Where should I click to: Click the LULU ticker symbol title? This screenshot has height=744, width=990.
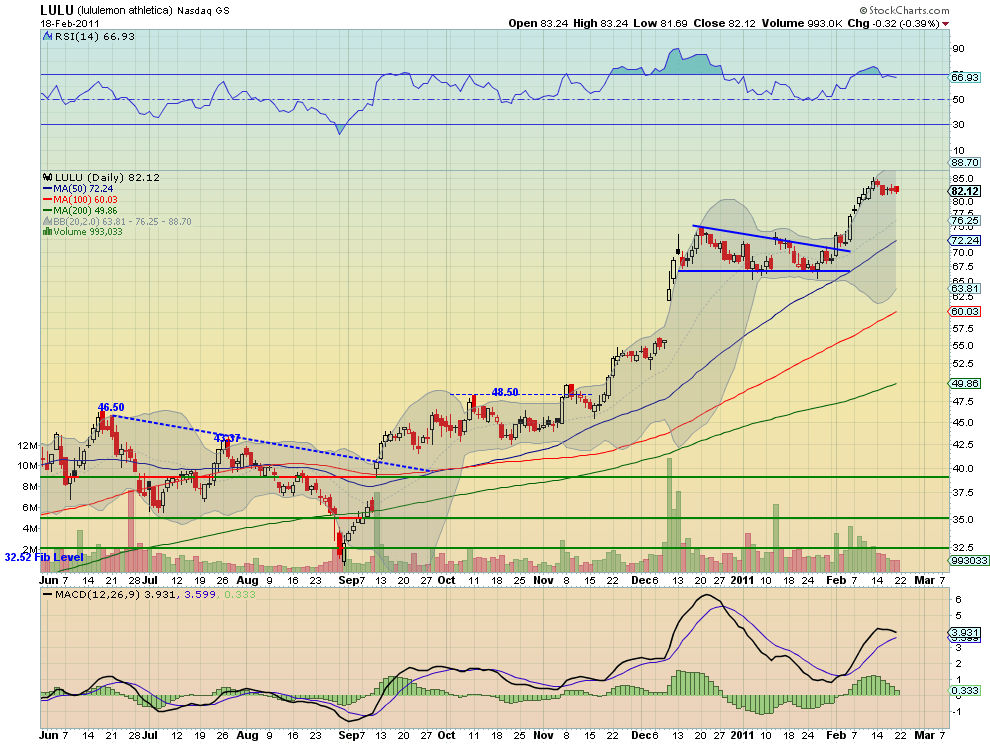[57, 10]
